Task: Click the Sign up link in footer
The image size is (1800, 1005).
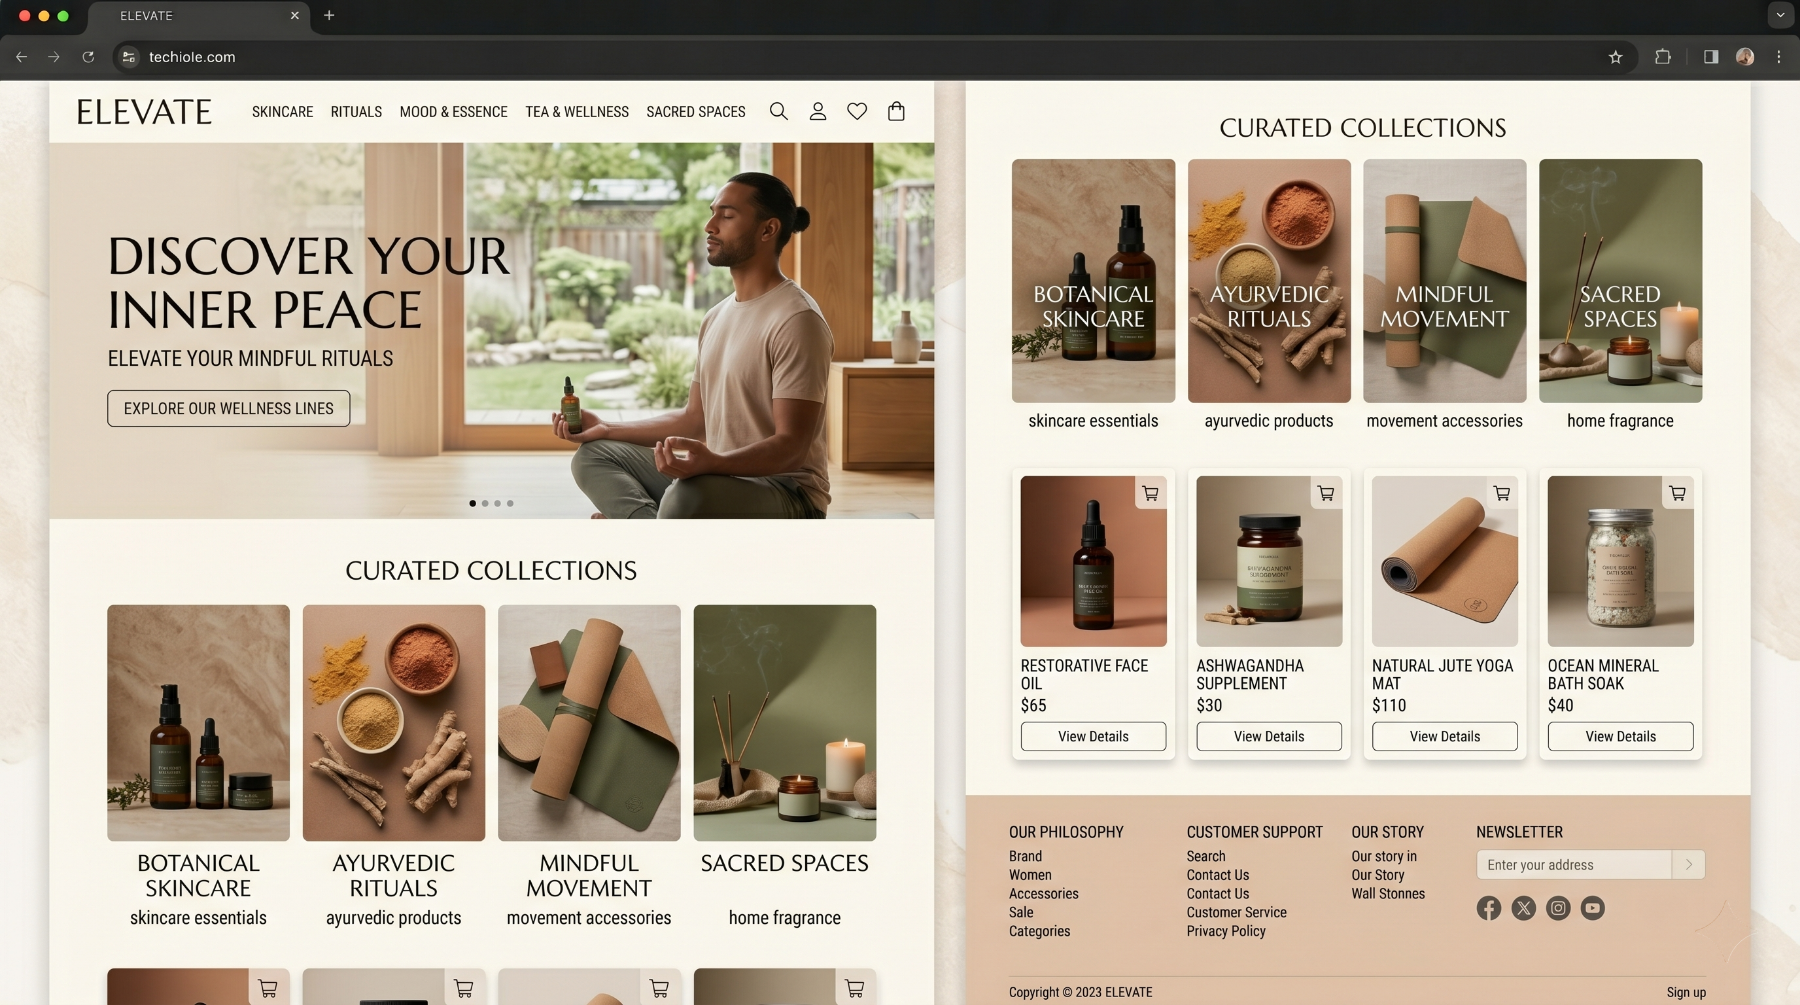Action: [1686, 992]
